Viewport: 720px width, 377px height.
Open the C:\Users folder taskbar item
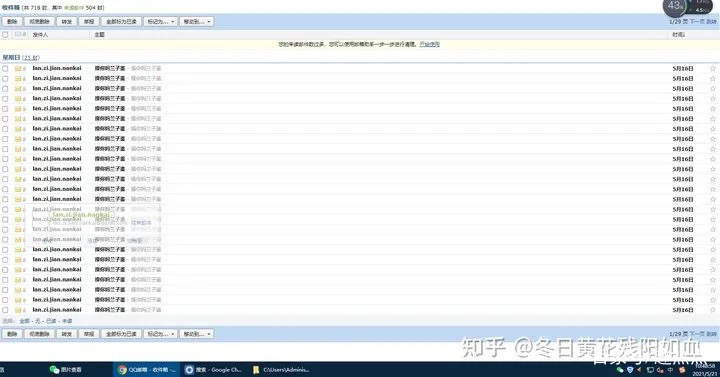point(281,370)
